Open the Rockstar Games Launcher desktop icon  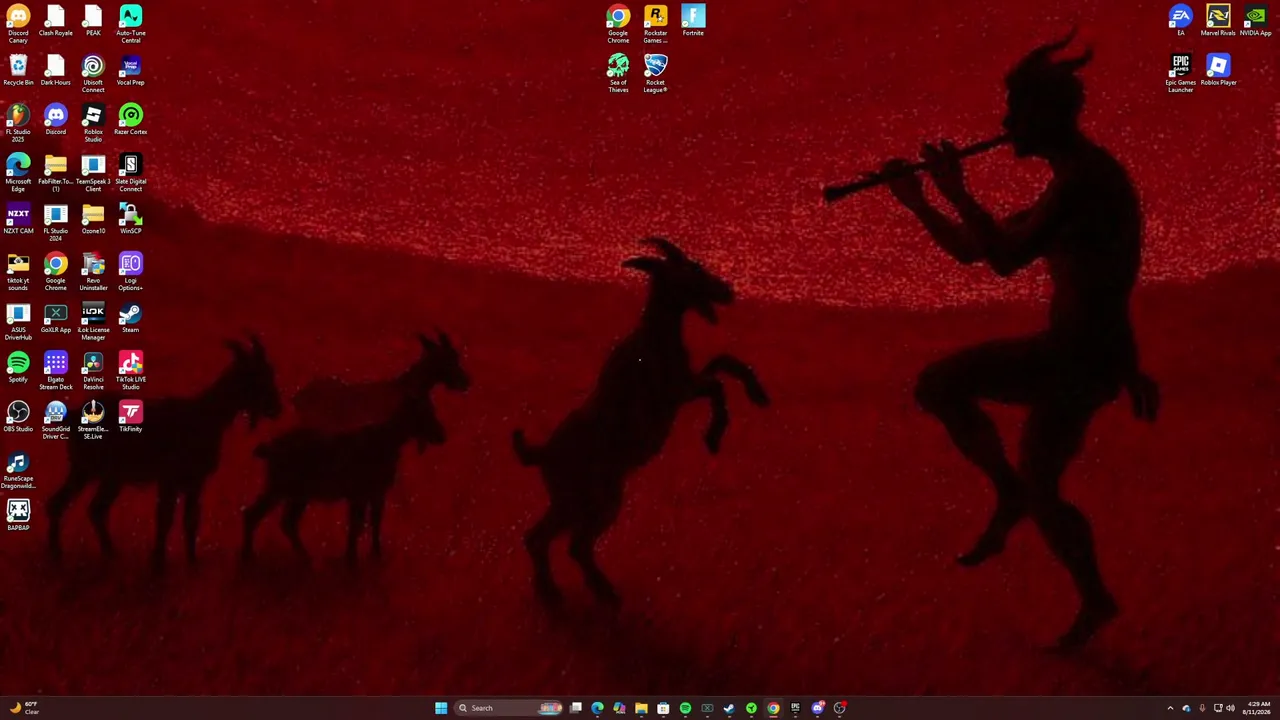click(x=656, y=24)
